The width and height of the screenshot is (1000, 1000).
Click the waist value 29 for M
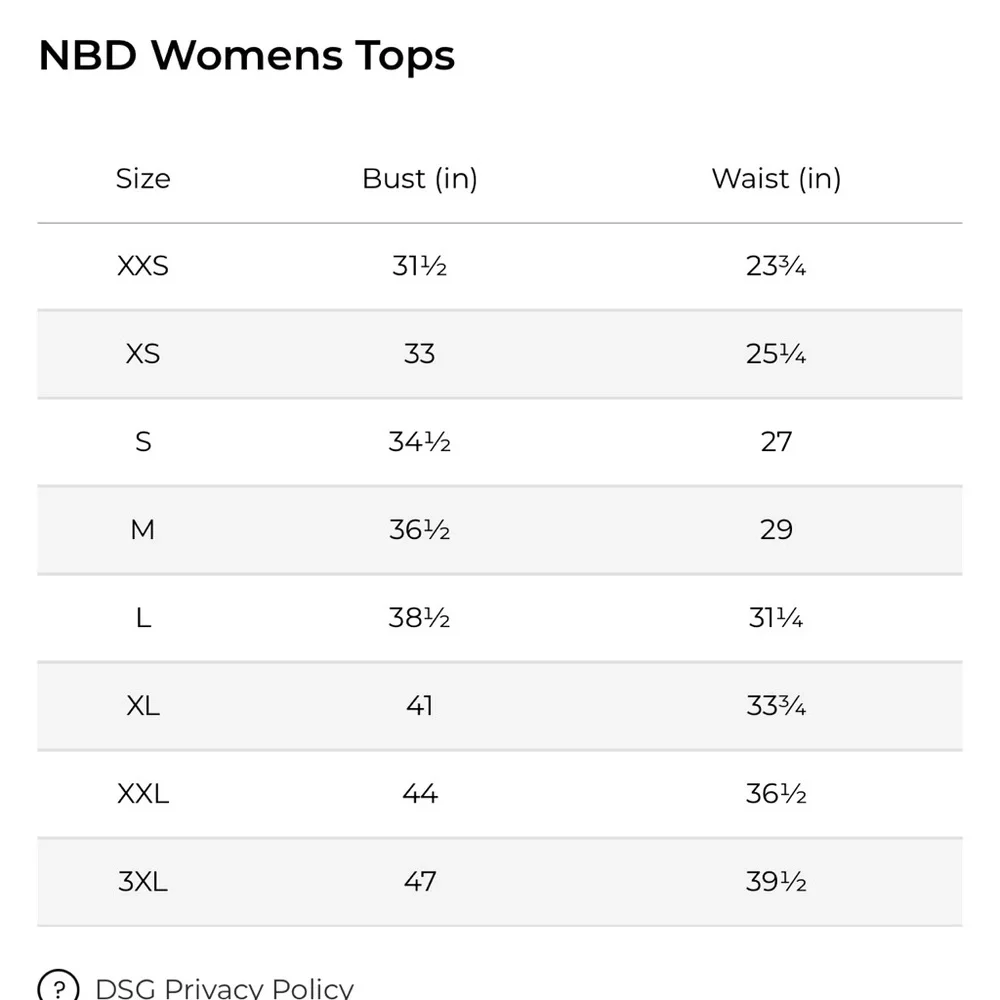click(x=776, y=530)
